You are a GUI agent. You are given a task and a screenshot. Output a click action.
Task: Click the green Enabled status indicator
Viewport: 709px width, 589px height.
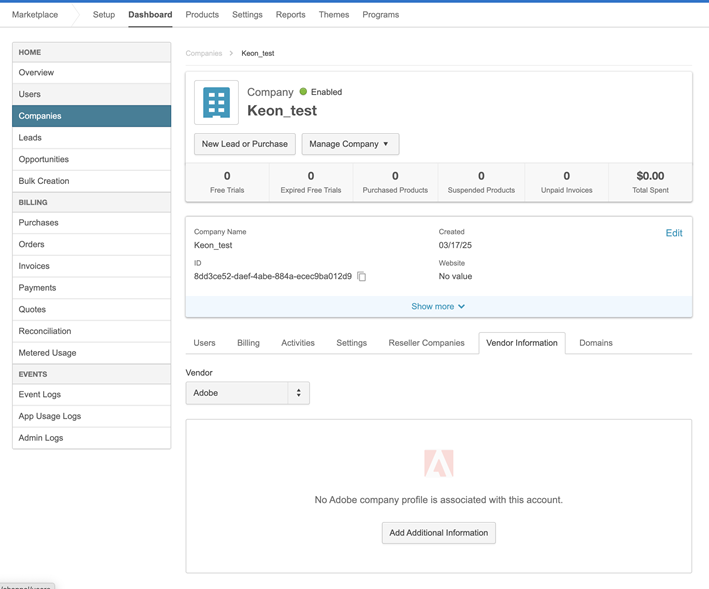coord(304,92)
